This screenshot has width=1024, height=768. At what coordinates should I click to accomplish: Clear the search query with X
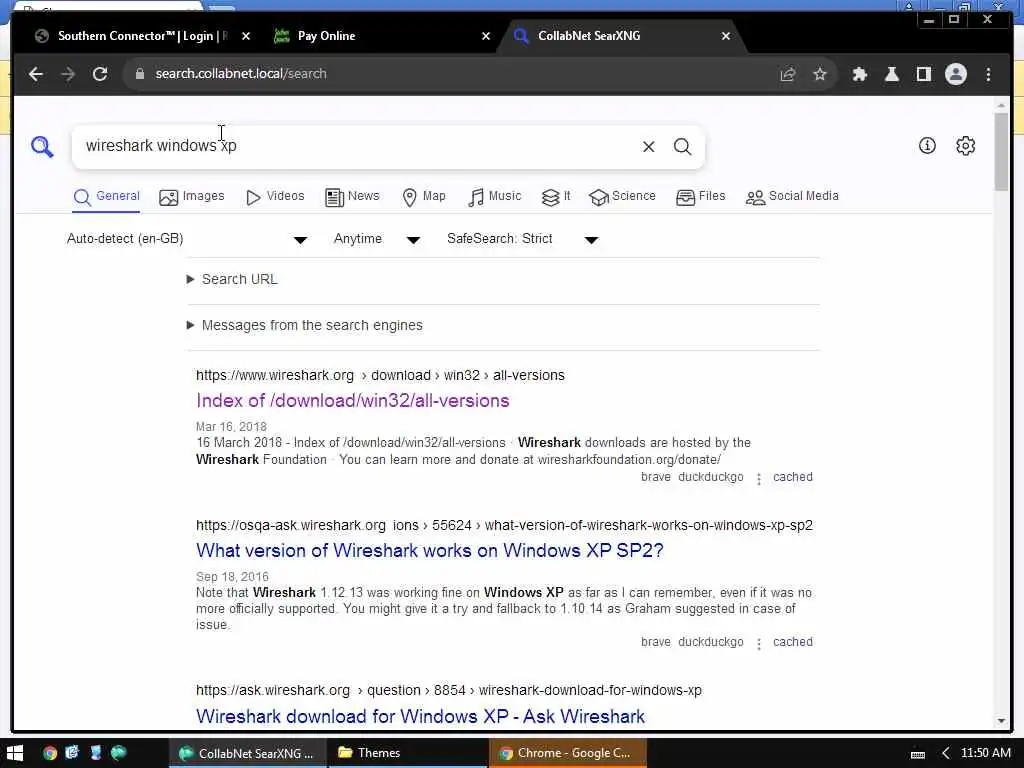pos(648,146)
